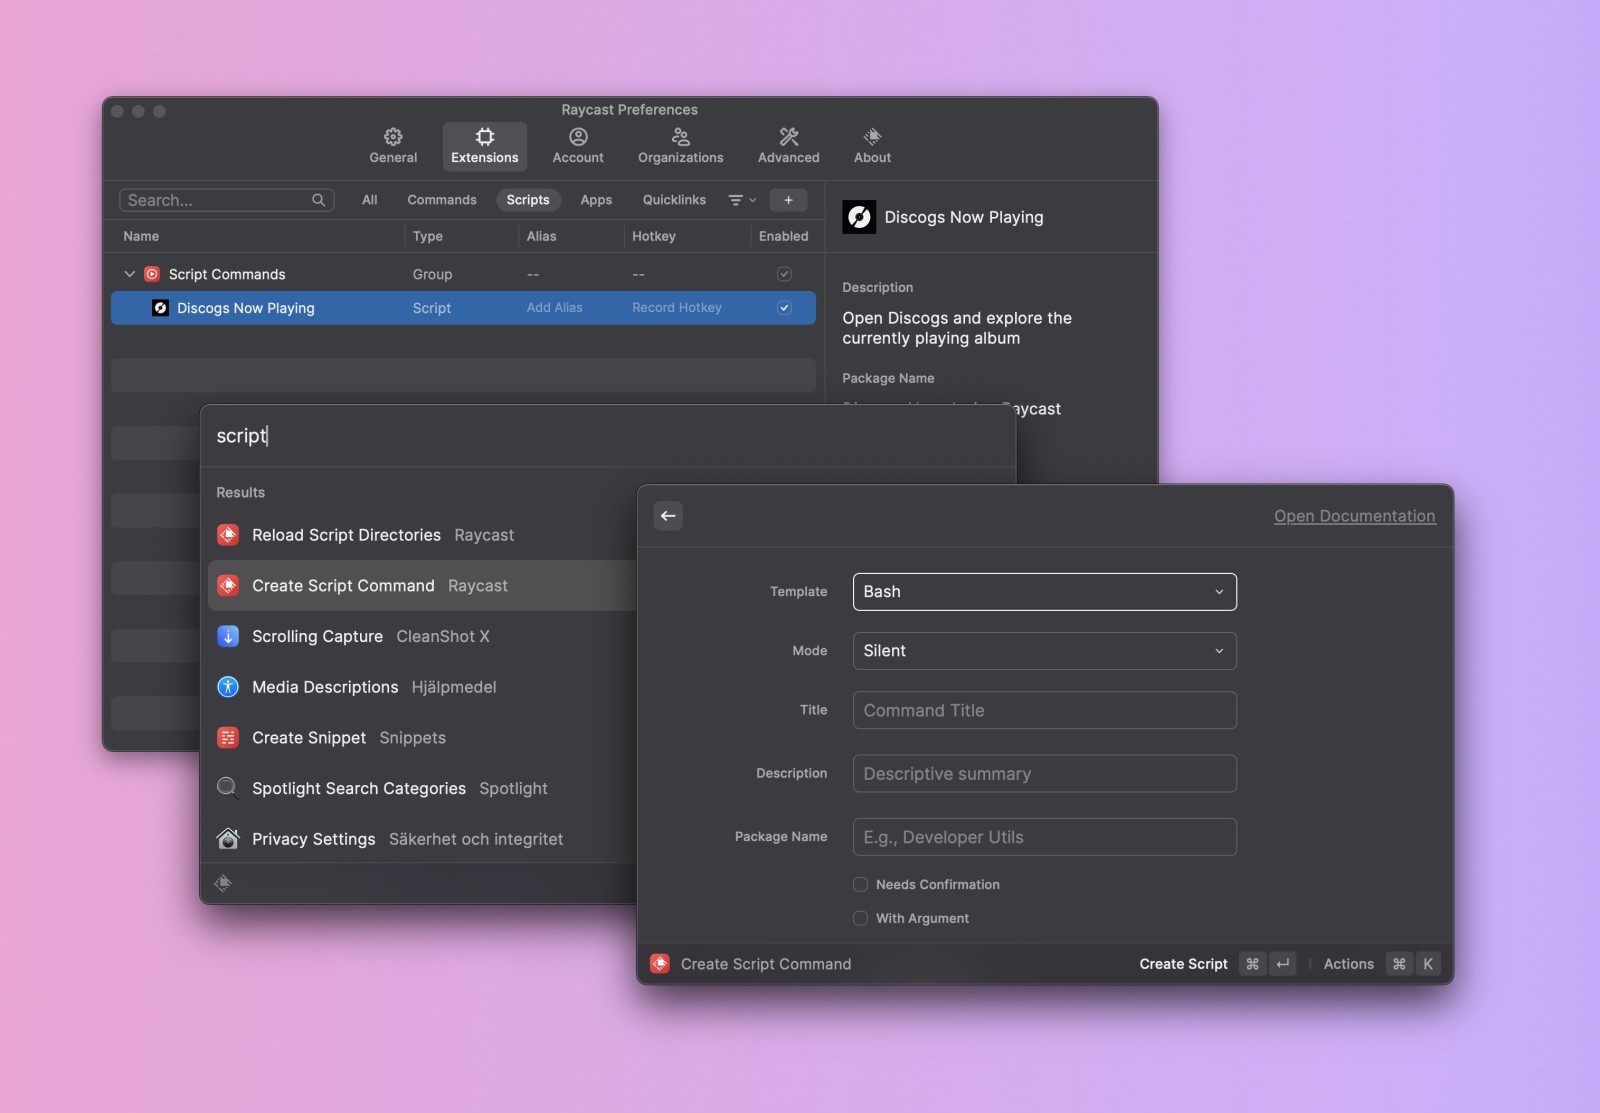Click the Create Script Command footer icon
The width and height of the screenshot is (1600, 1113).
[660, 964]
